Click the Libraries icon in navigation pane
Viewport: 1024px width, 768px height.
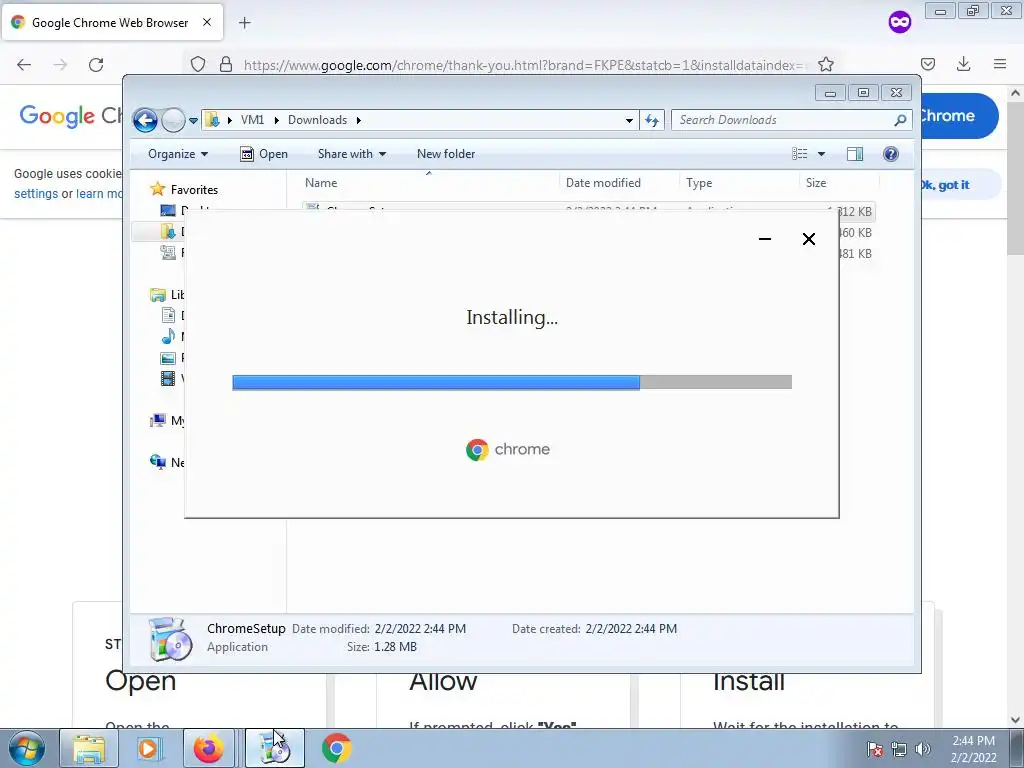(x=157, y=295)
